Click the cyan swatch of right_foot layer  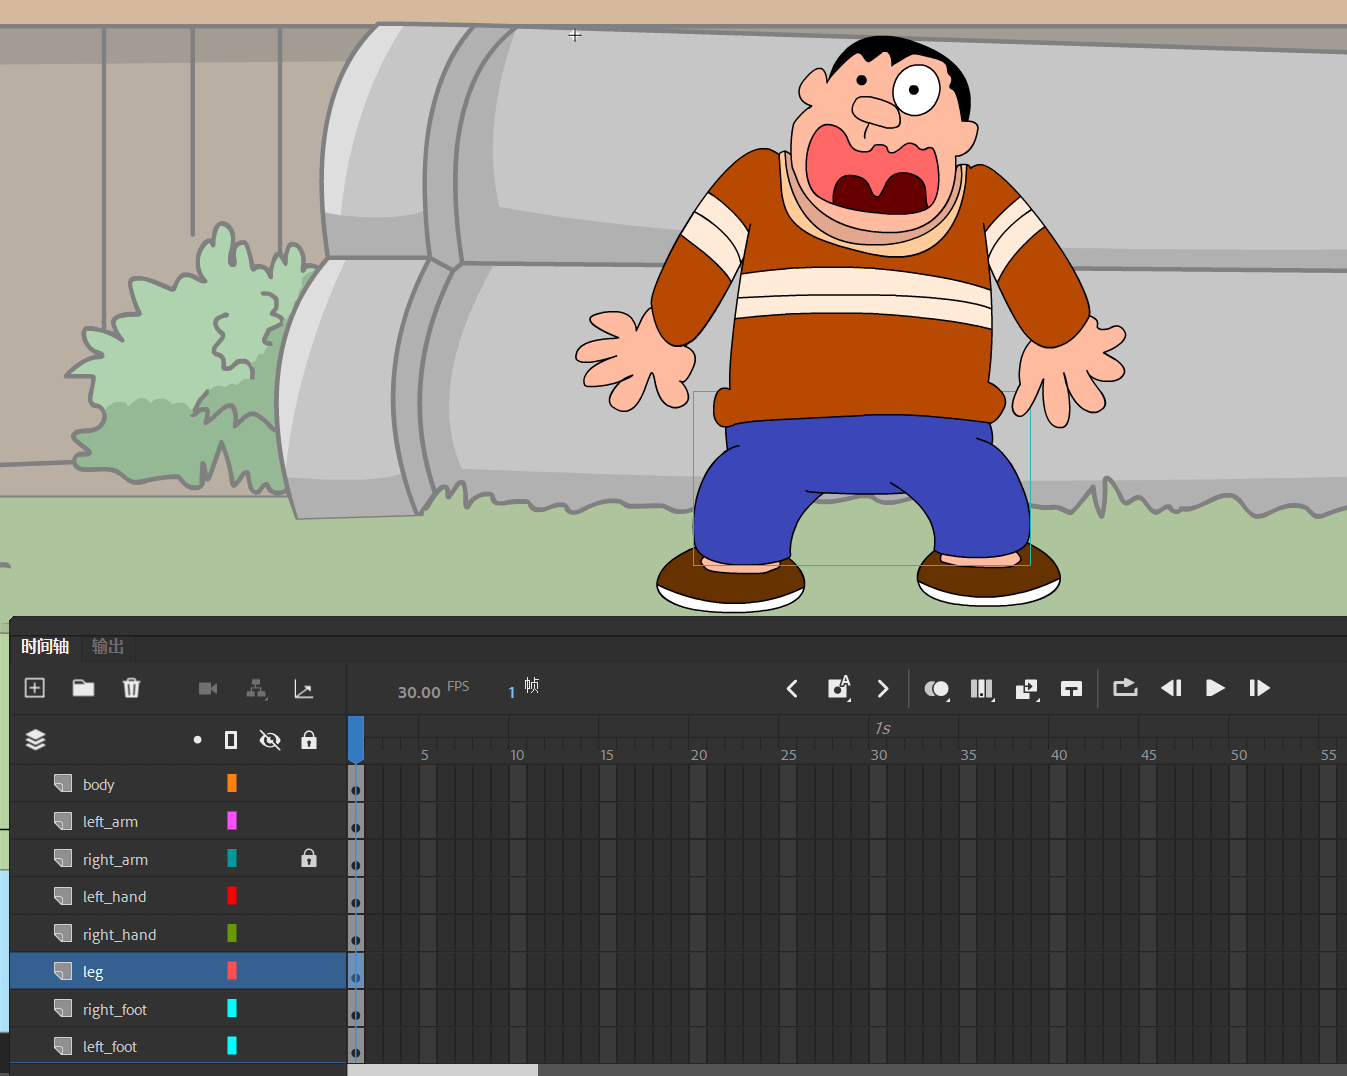(232, 1008)
